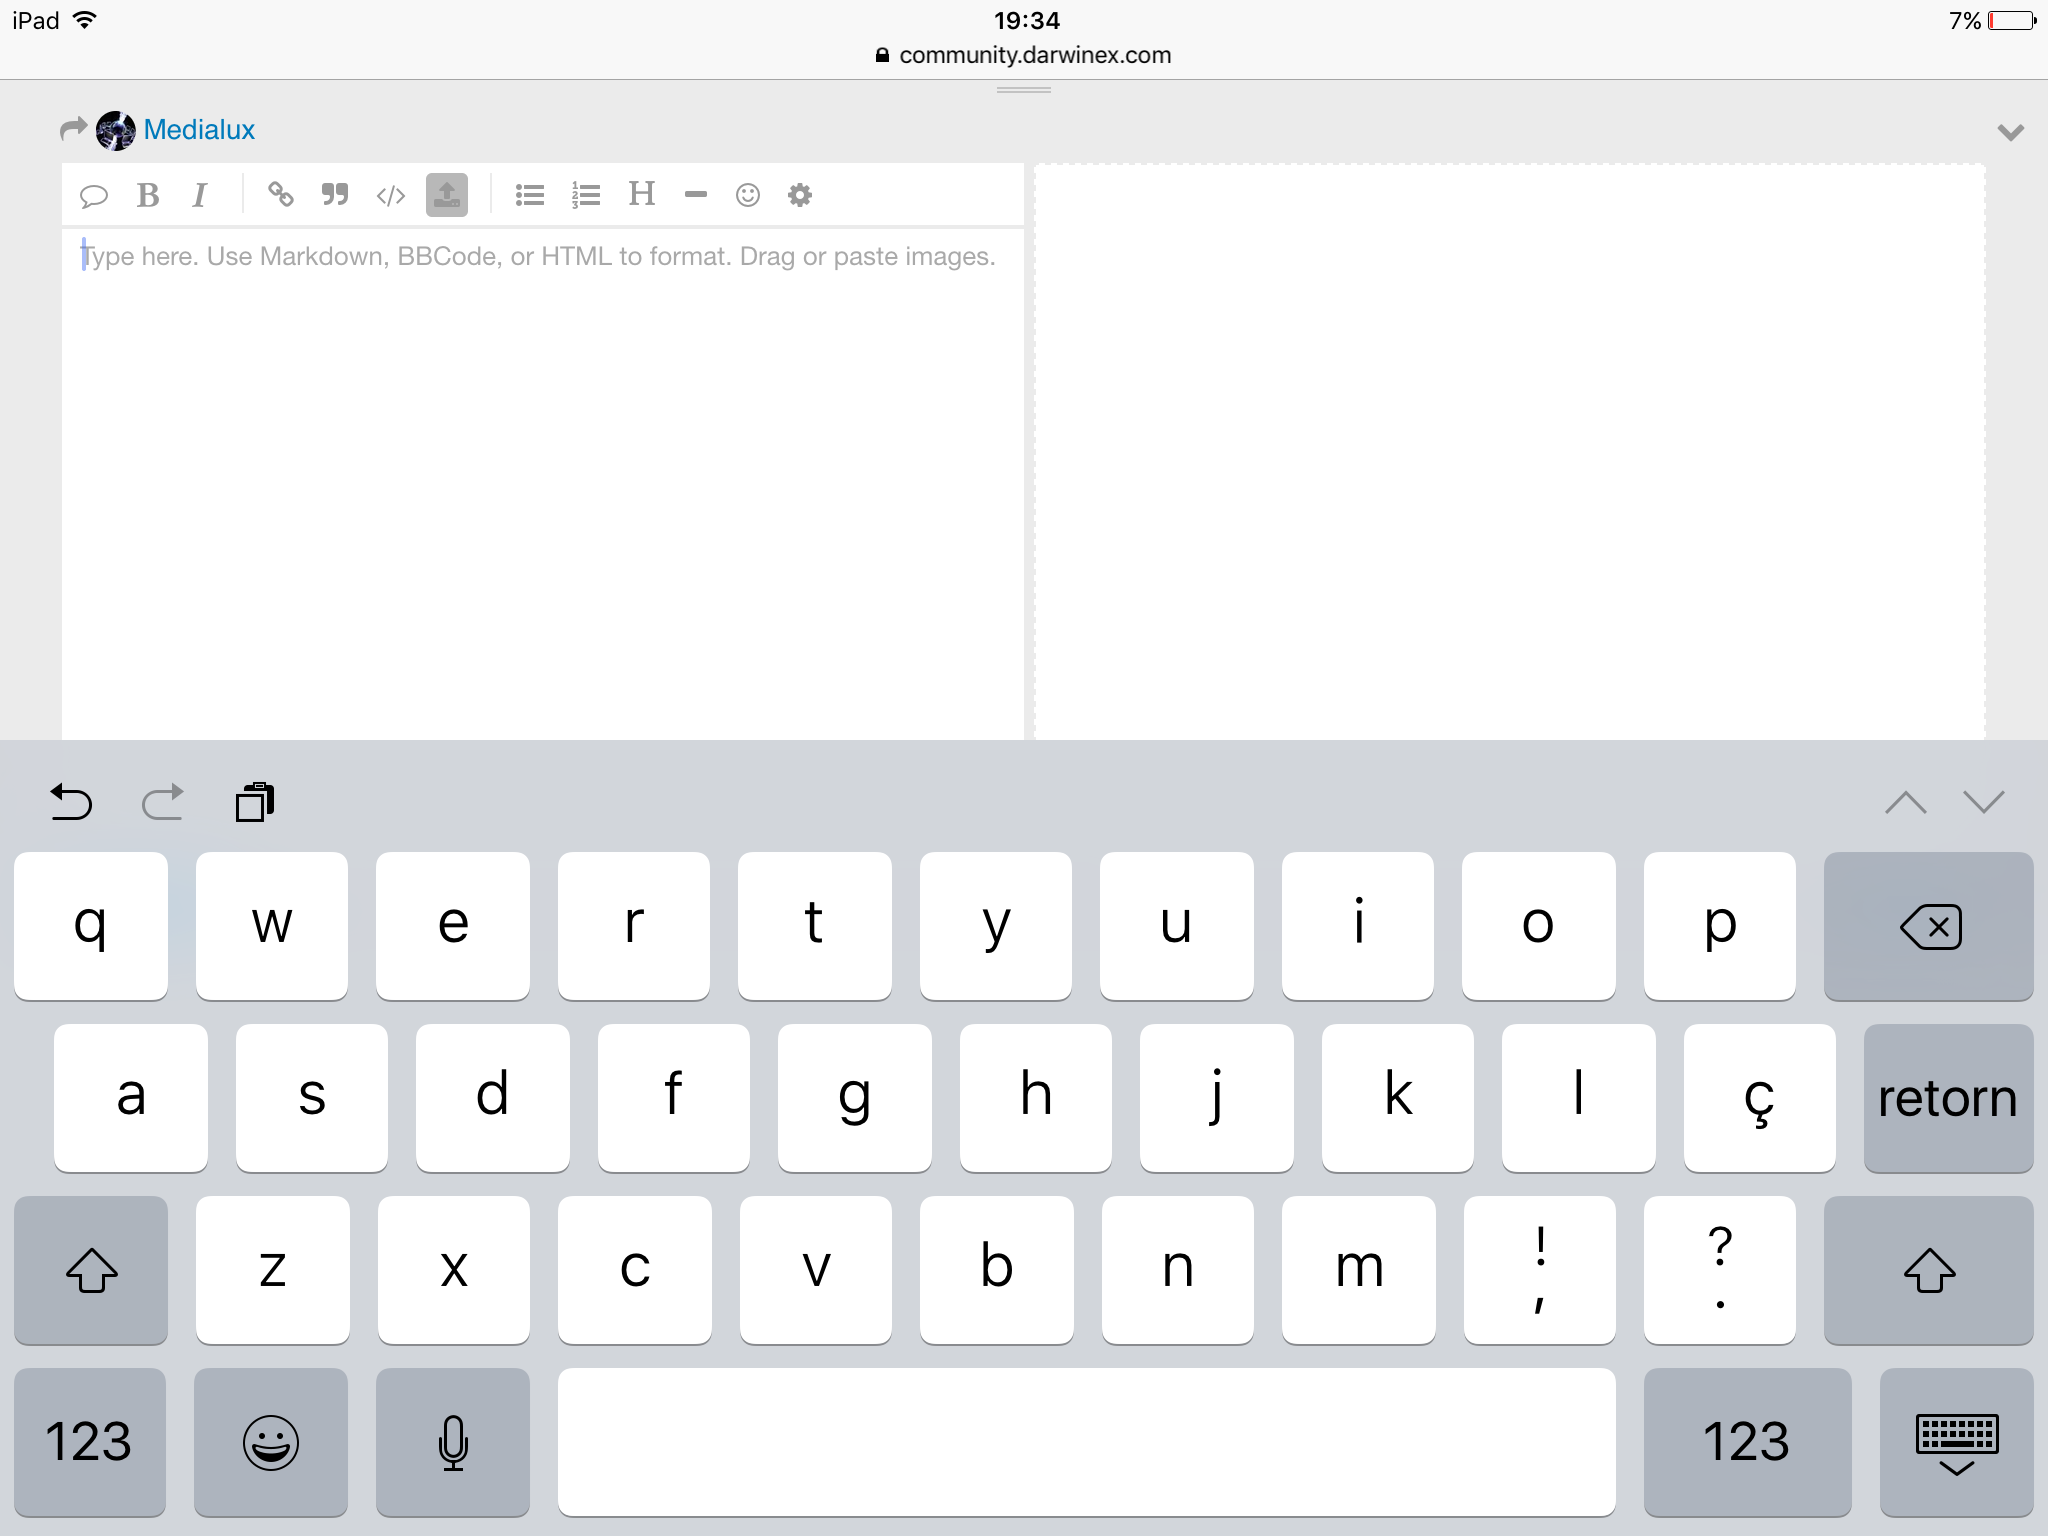Toggle bold formatting in composer toolbar
2048x1536 pixels.
point(148,195)
